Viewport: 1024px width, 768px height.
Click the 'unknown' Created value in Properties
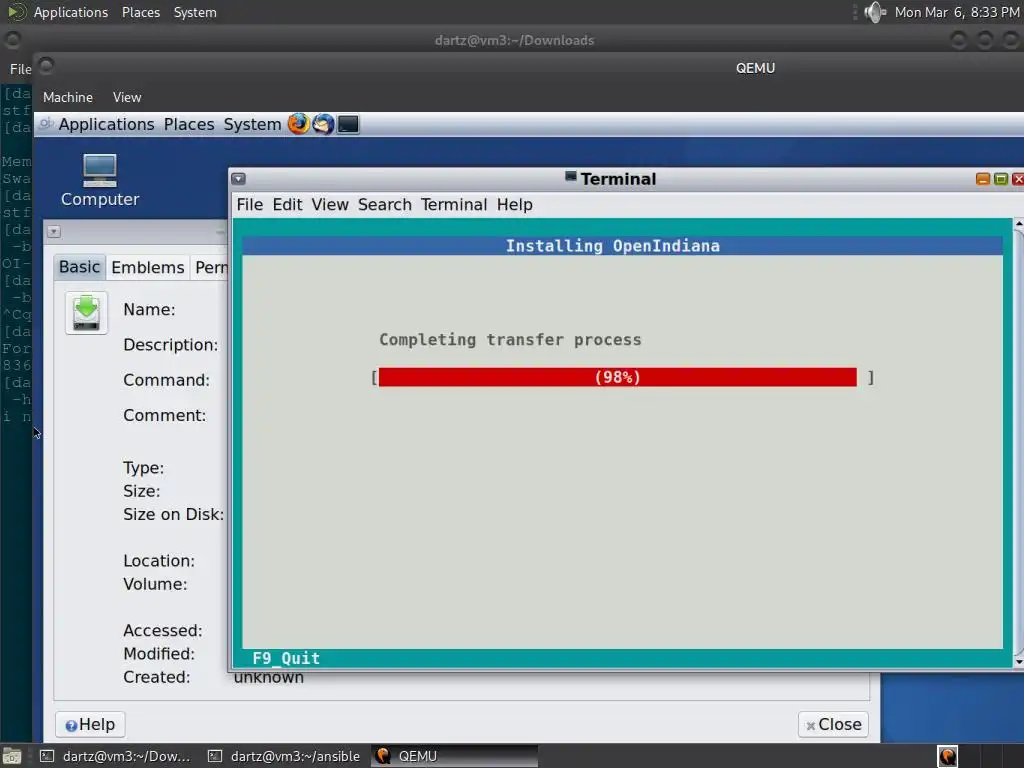pyautogui.click(x=268, y=678)
